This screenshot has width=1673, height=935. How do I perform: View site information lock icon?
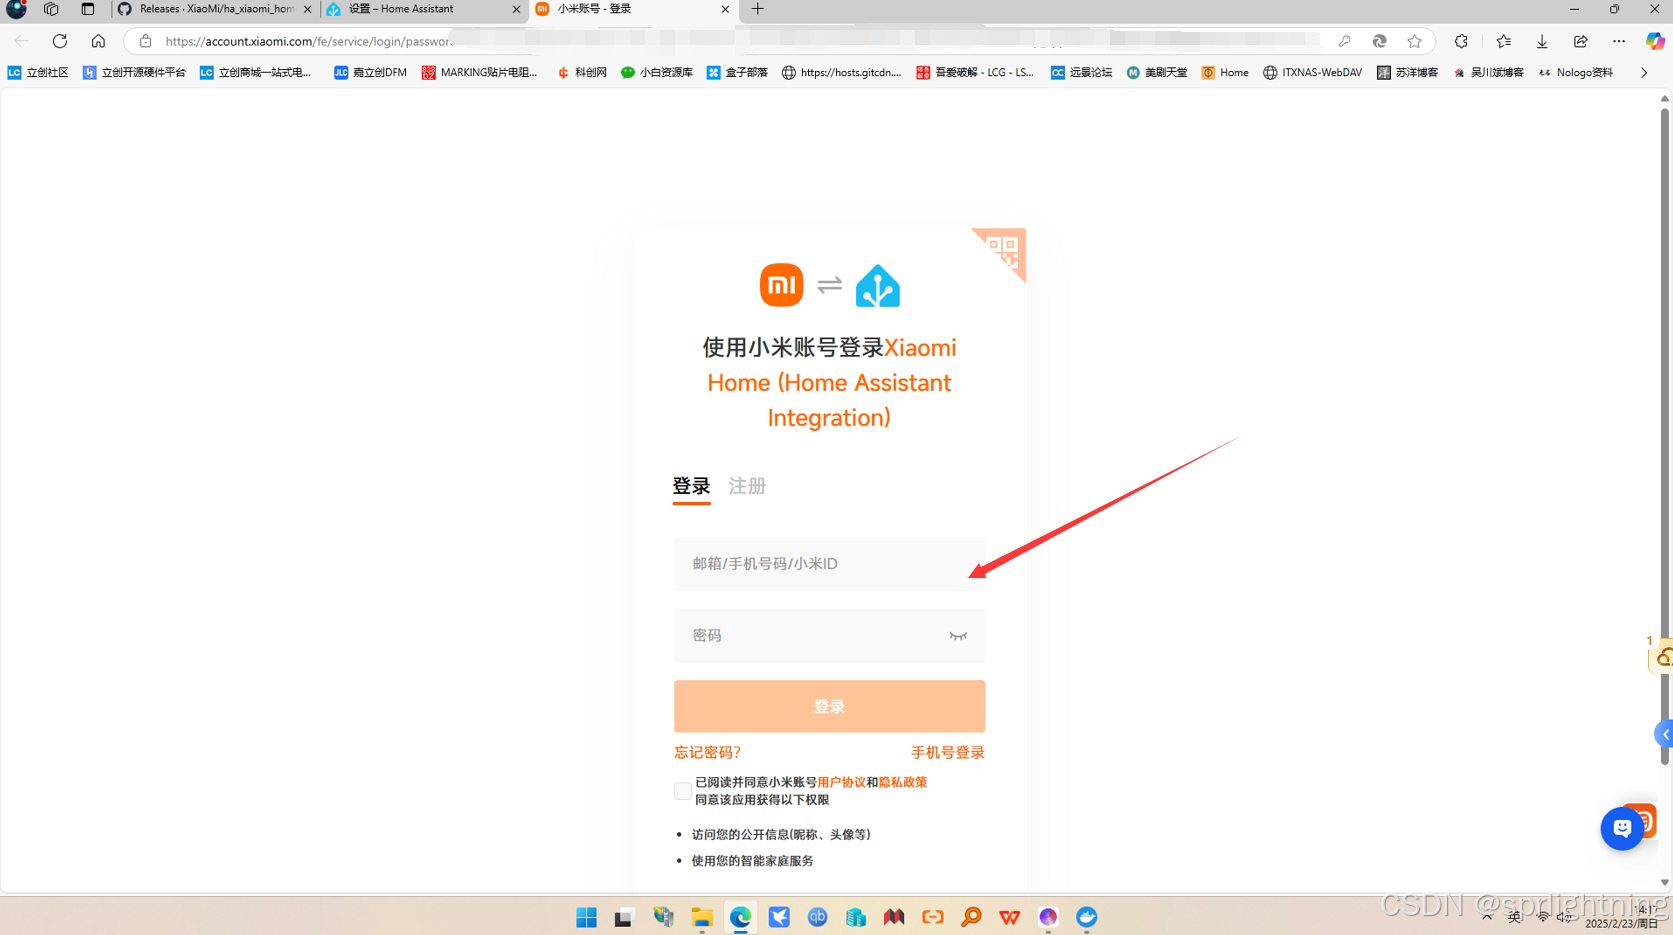point(145,41)
